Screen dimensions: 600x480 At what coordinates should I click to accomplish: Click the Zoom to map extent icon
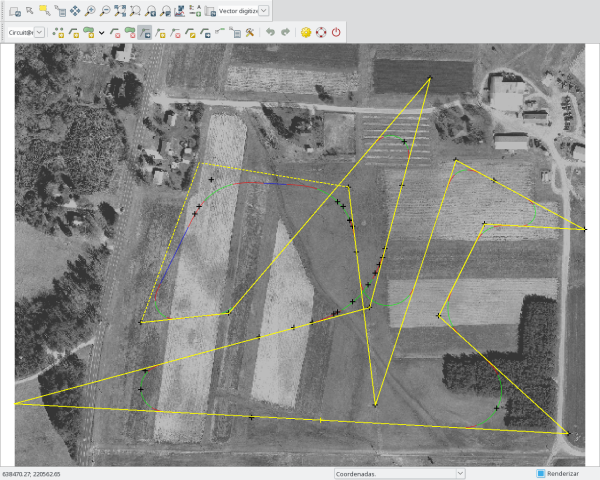pos(120,10)
